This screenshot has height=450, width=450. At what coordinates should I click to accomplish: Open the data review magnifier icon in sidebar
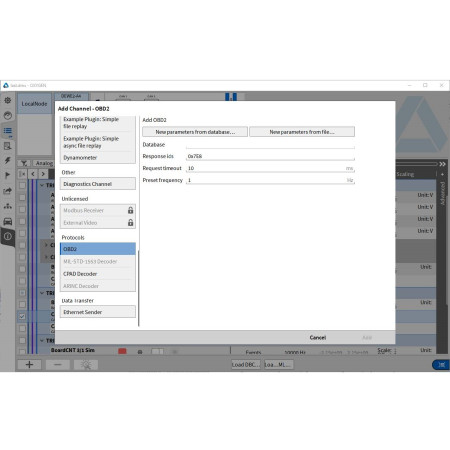pos(8,146)
